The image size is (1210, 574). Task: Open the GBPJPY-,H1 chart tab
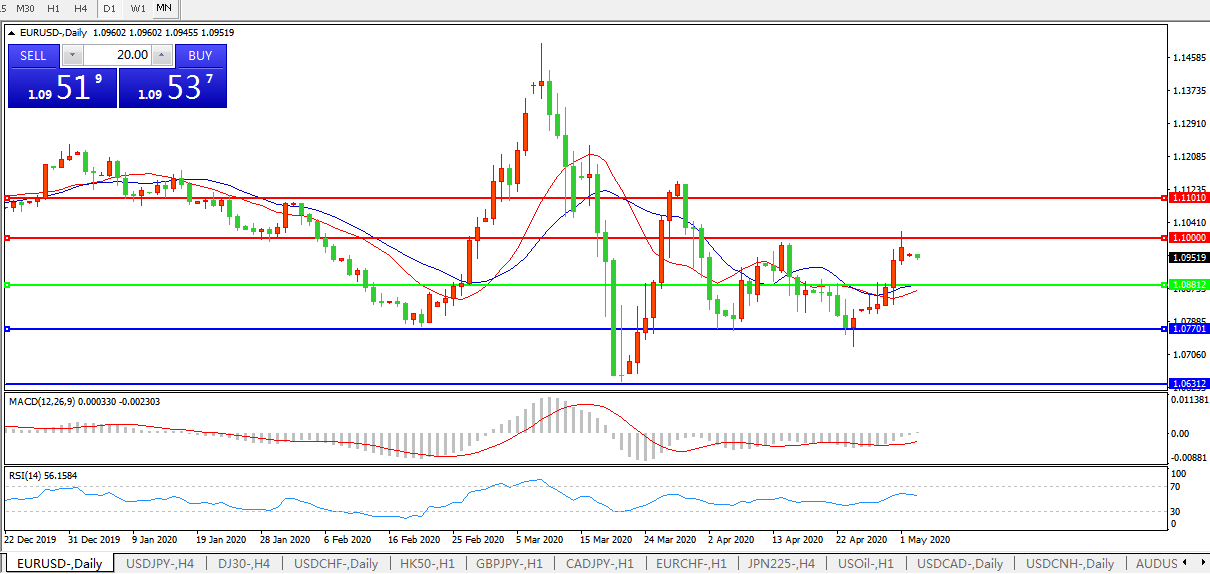click(509, 564)
